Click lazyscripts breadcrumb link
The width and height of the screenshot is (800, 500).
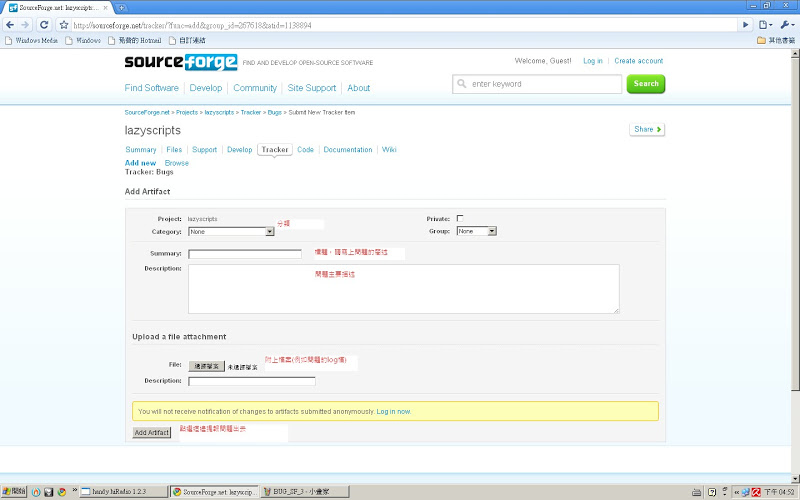click(219, 112)
